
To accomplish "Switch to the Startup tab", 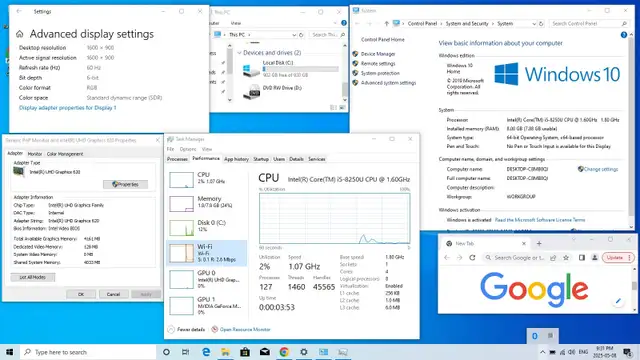I will [261, 159].
